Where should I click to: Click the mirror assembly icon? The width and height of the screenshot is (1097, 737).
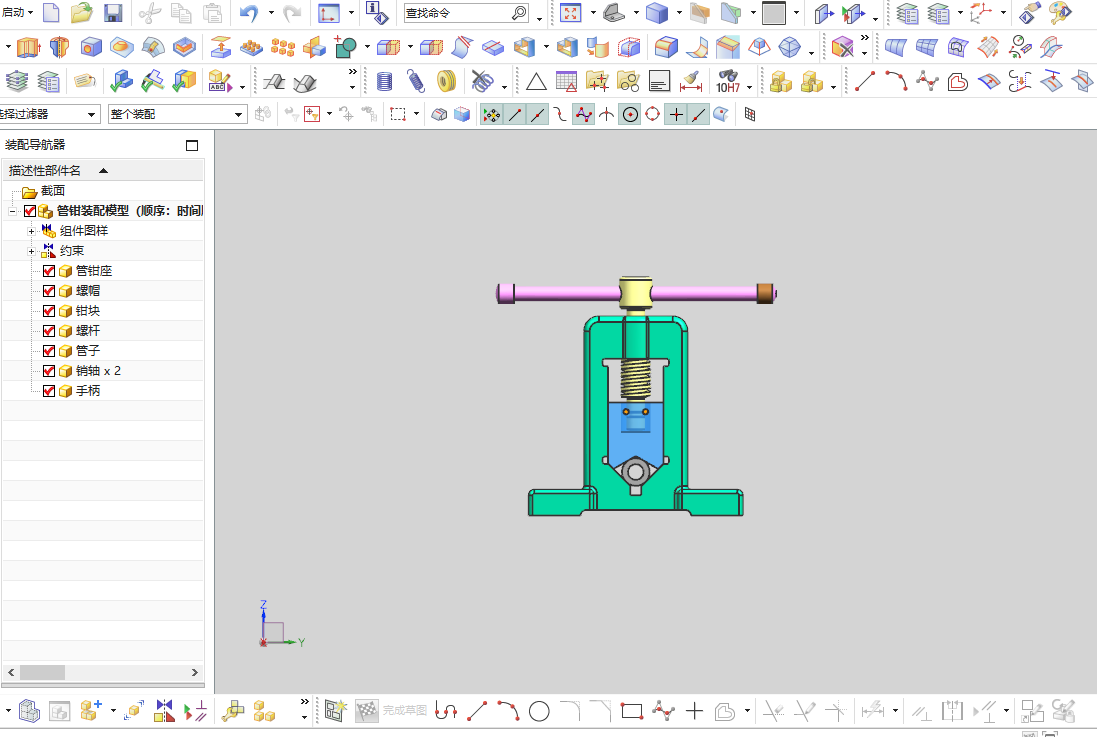164,711
